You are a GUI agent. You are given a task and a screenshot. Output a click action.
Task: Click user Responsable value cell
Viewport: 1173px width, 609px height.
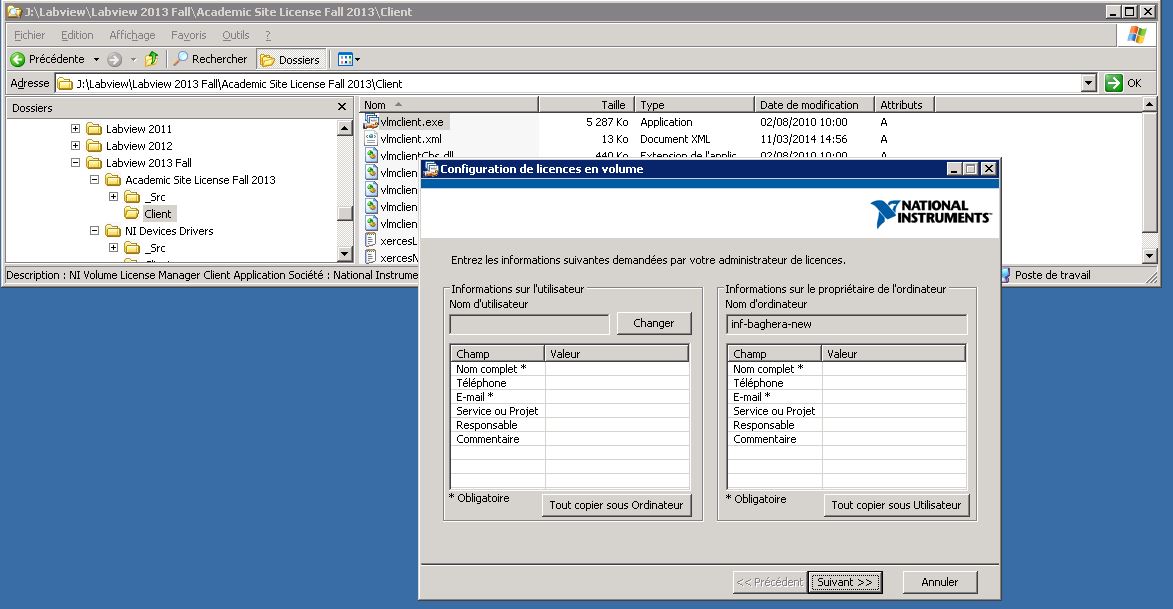tap(616, 425)
